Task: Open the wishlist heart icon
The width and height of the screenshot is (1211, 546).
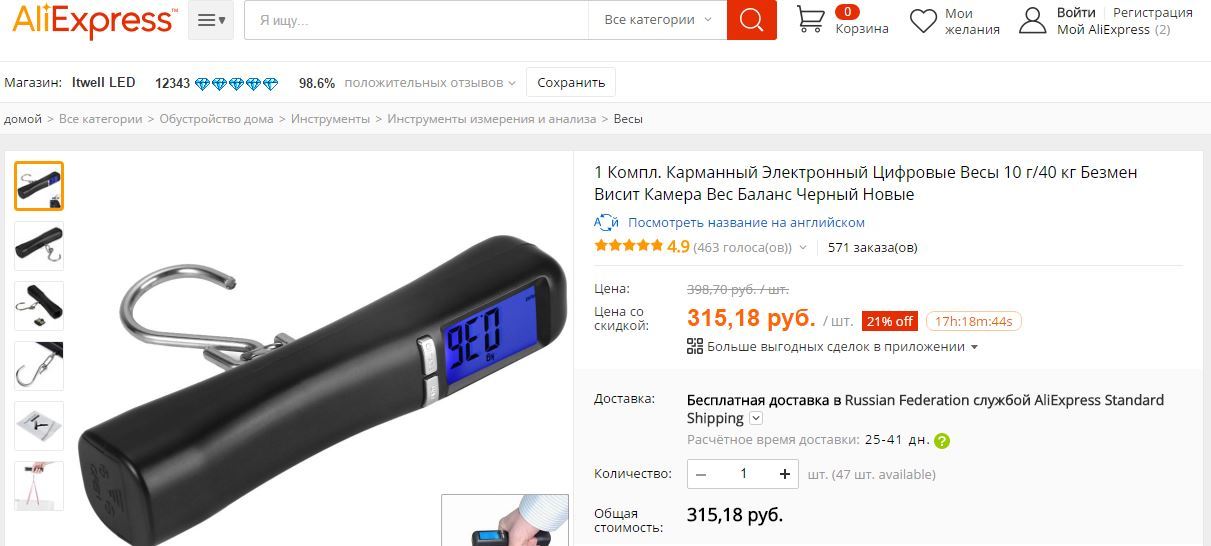Action: point(924,20)
